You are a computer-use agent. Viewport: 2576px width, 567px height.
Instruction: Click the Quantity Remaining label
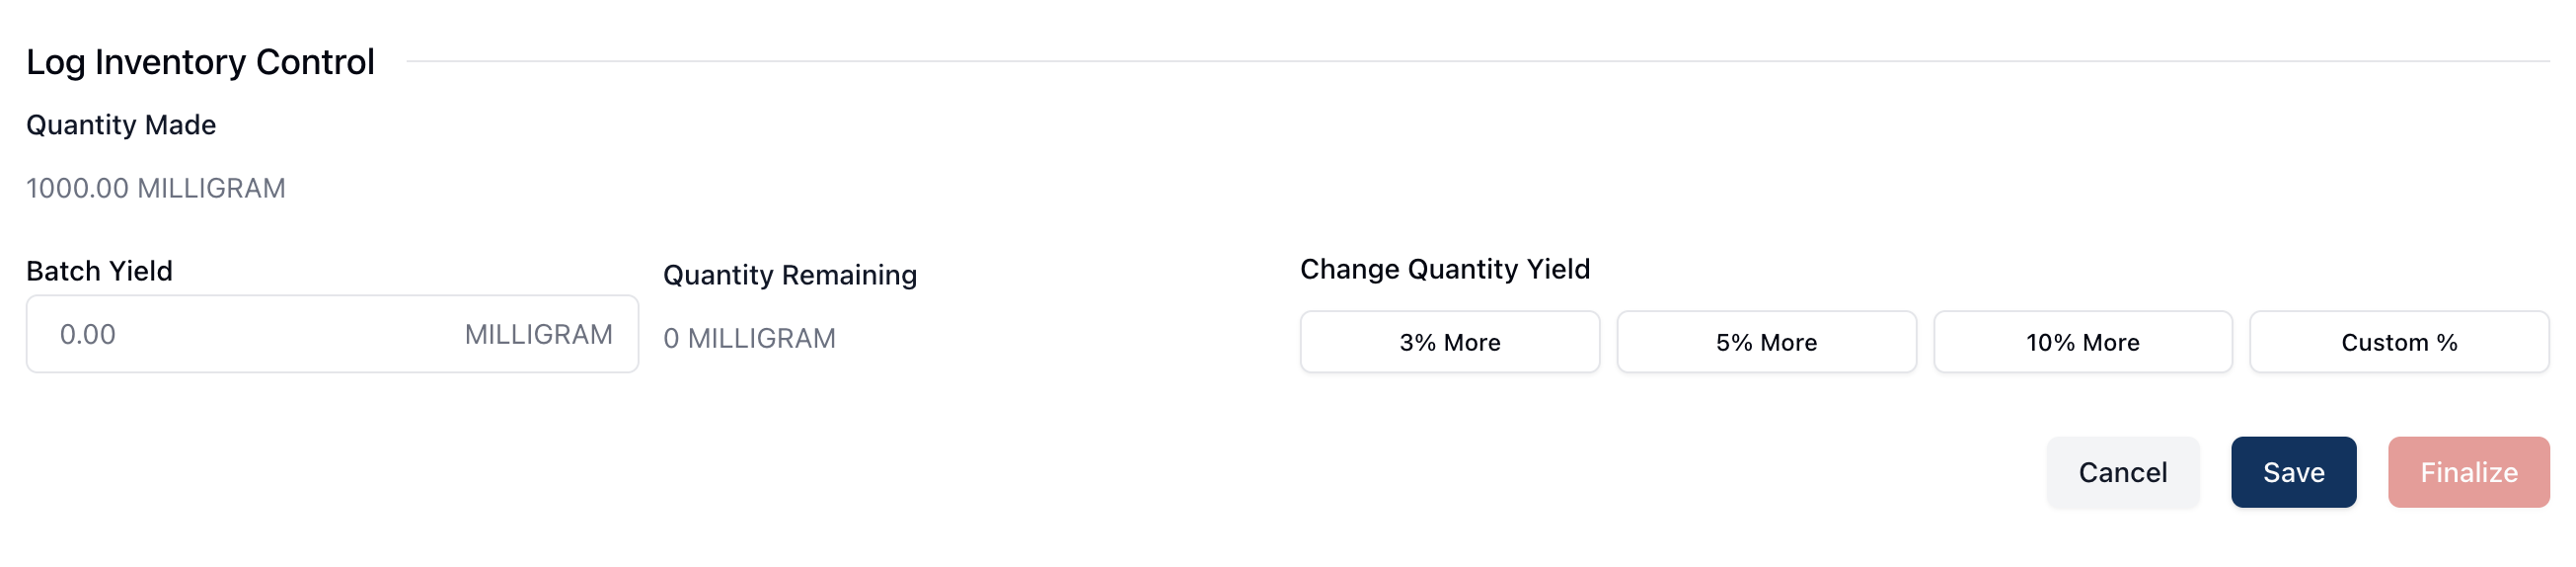[x=789, y=275]
